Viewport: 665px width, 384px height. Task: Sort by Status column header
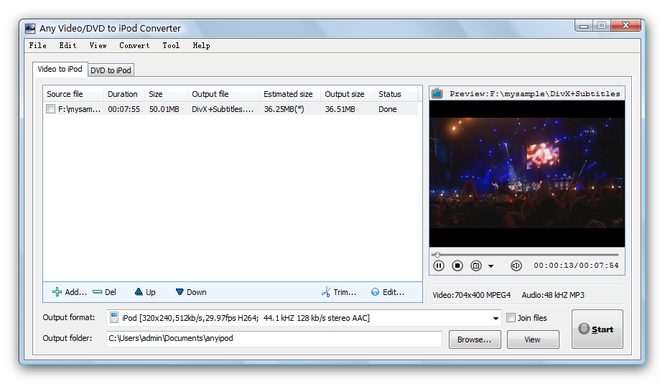click(396, 94)
